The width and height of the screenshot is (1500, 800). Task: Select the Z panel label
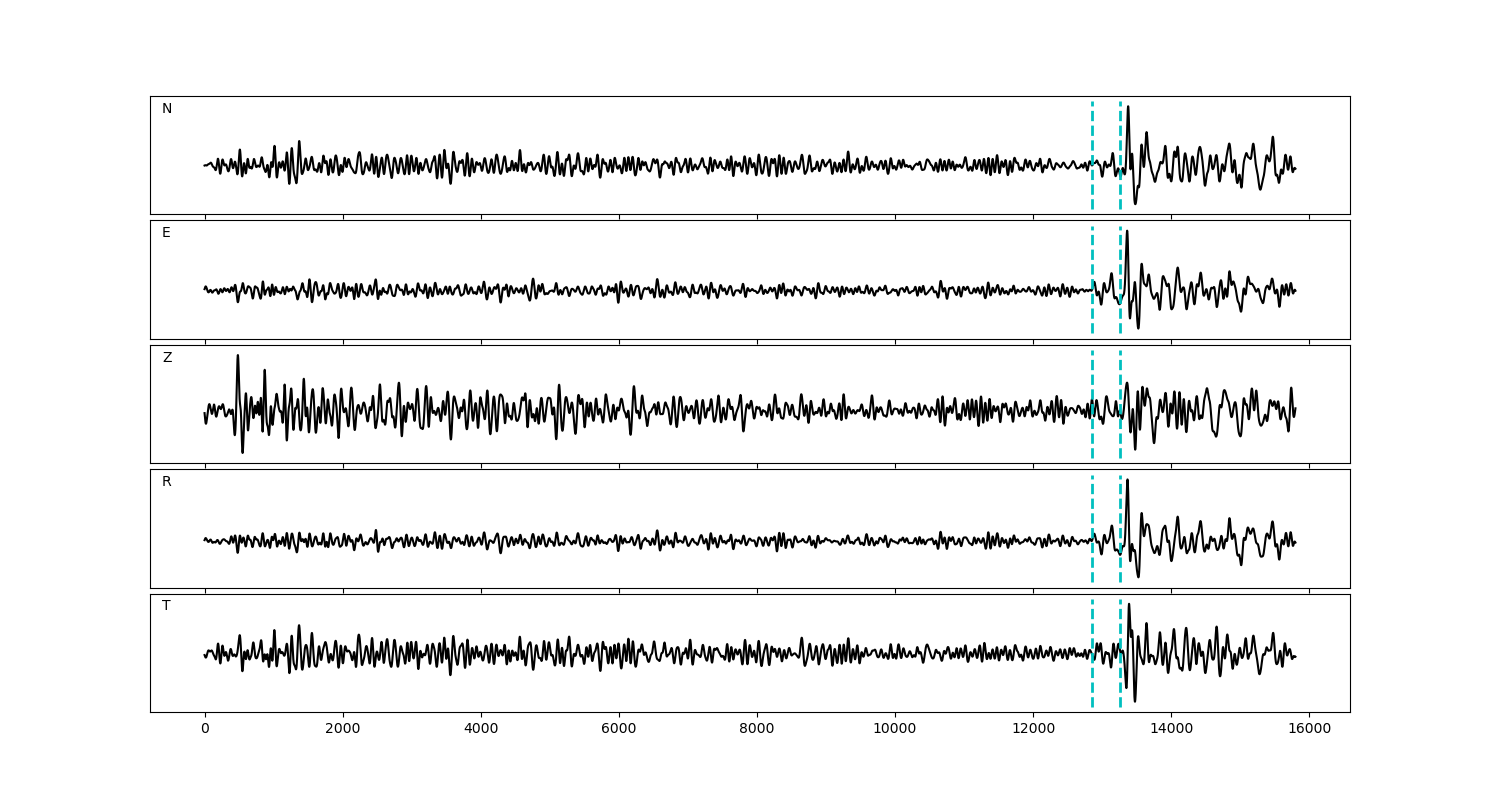(167, 358)
